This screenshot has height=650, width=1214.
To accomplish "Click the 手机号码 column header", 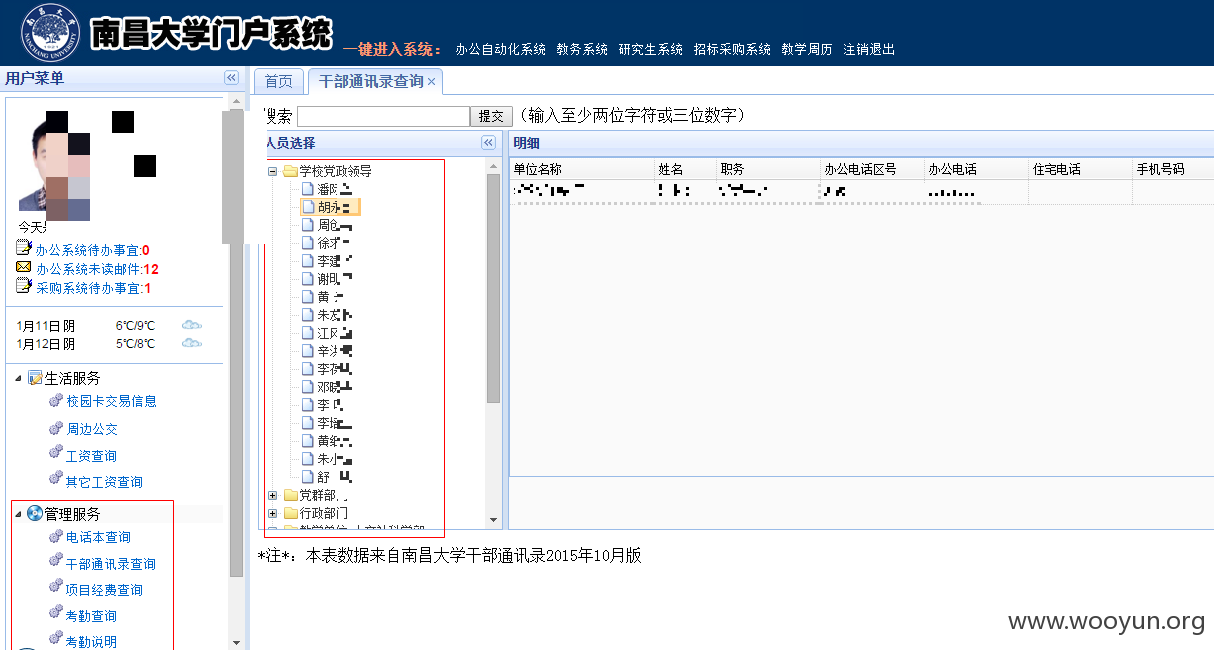I will (1172, 169).
